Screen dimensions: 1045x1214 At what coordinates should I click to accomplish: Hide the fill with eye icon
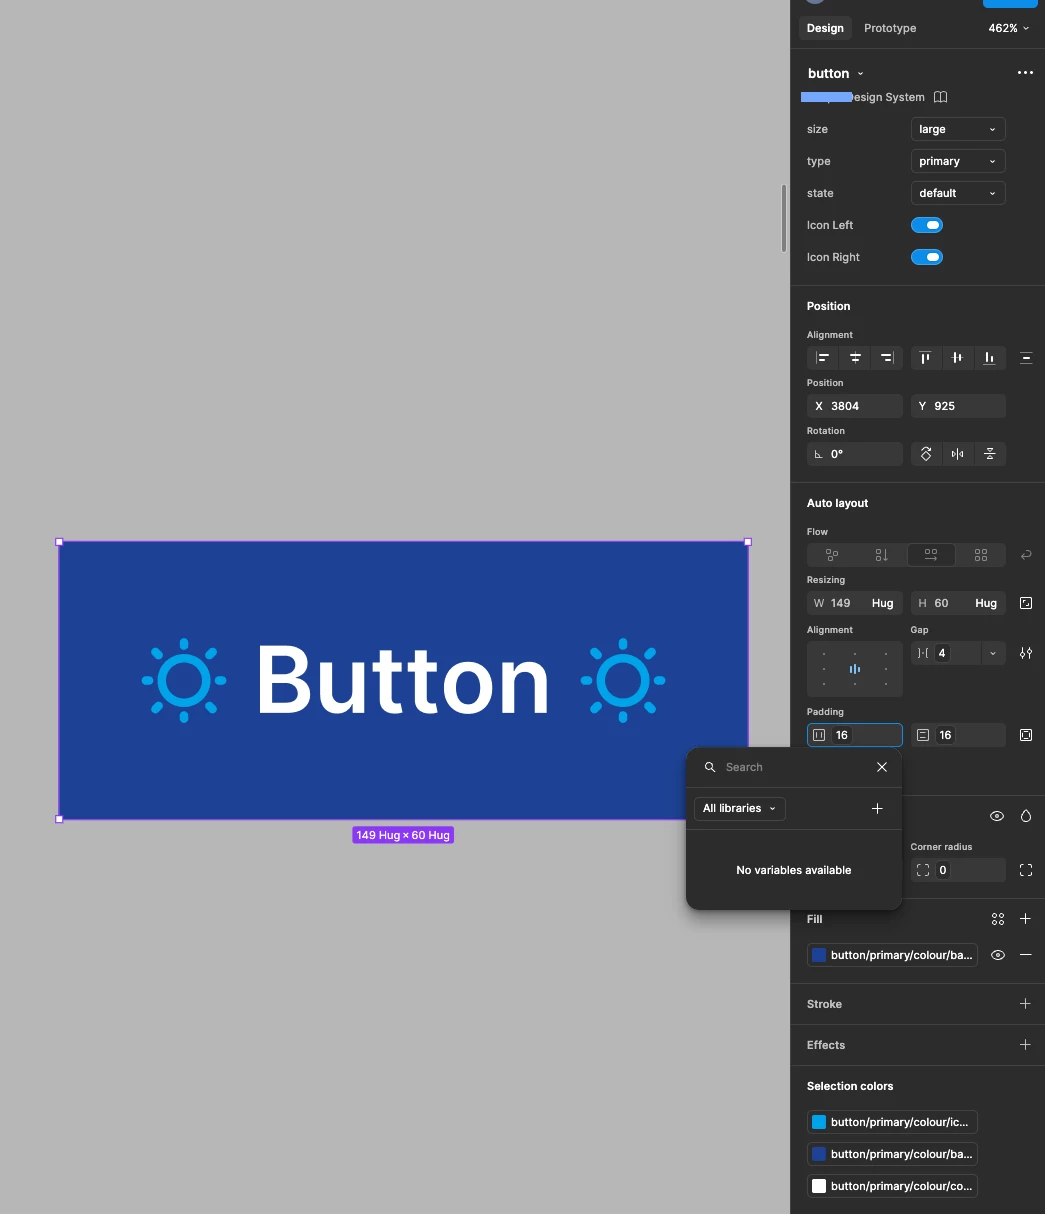pos(997,955)
